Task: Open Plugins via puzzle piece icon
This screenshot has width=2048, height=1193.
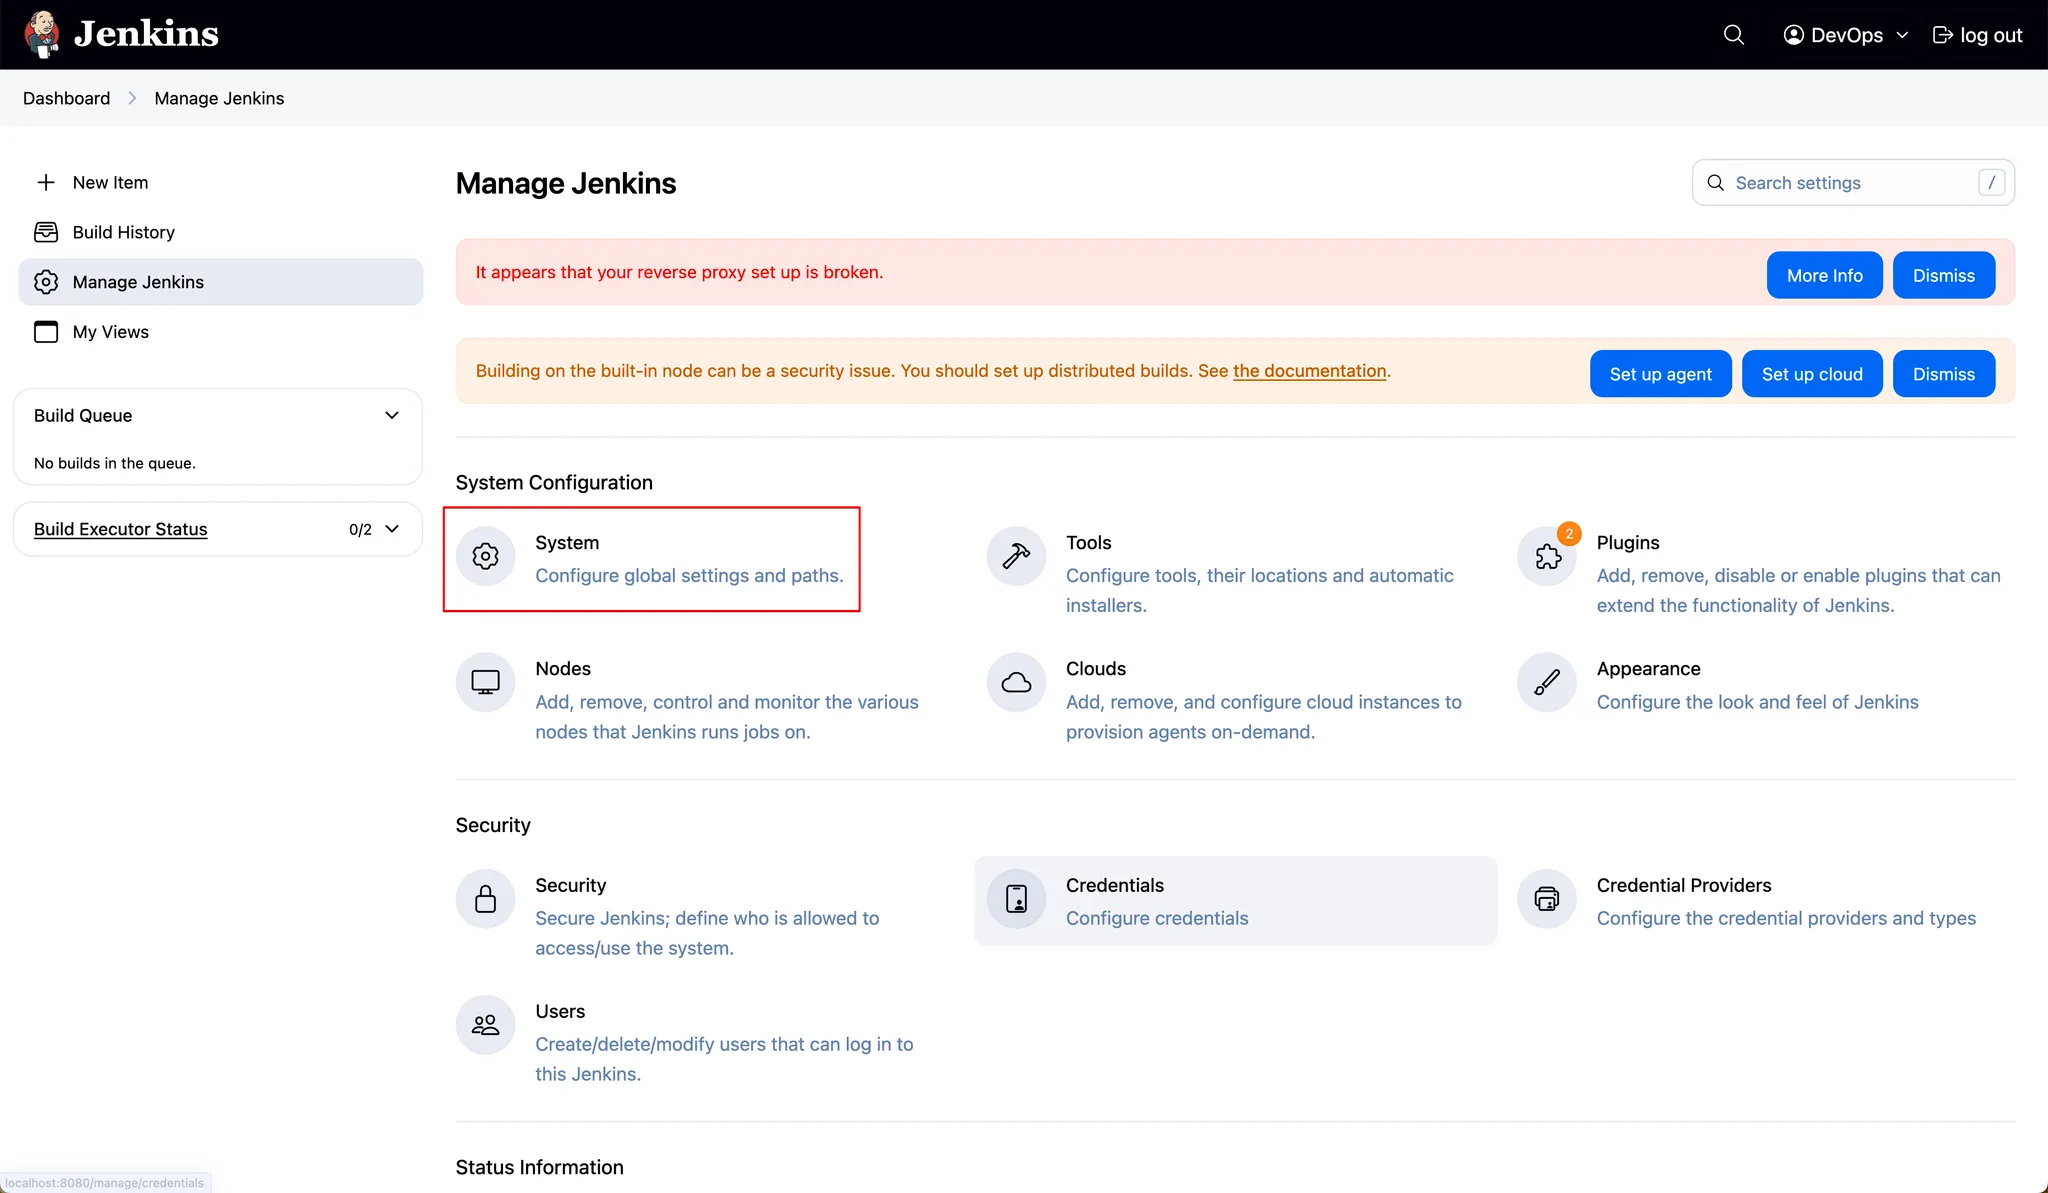Action: coord(1547,556)
